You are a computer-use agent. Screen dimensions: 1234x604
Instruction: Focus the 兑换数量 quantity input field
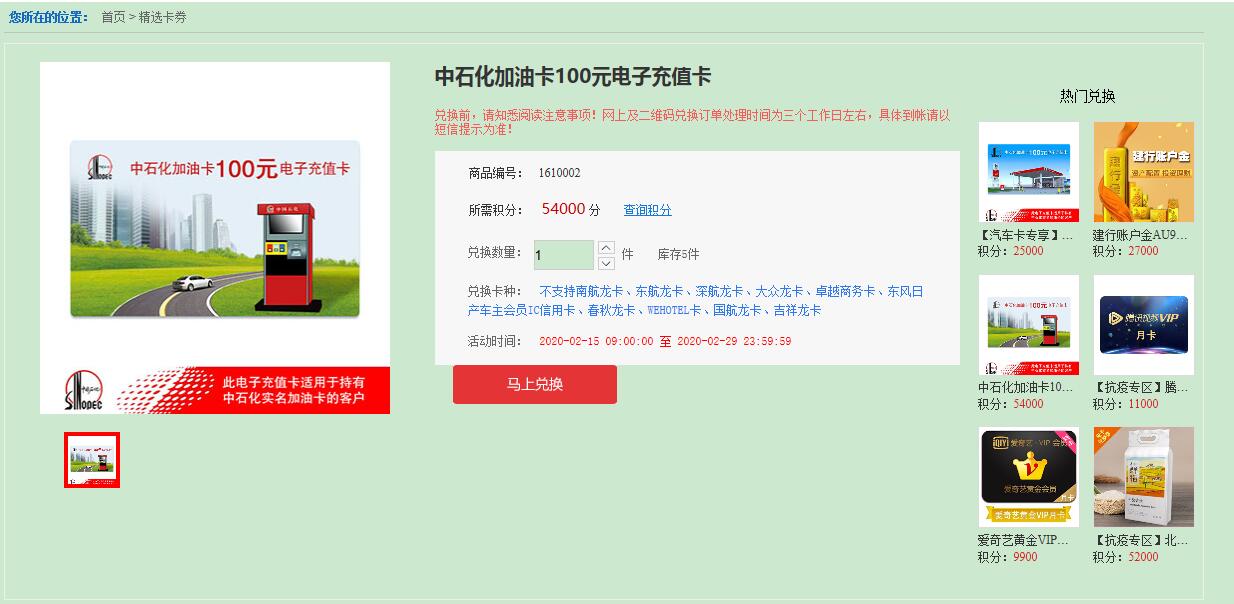tap(564, 255)
